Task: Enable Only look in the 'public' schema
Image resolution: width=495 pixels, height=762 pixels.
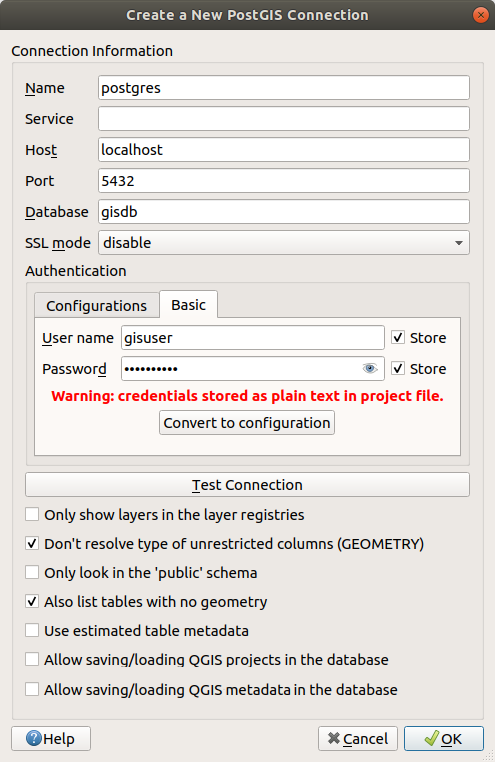Action: tap(32, 572)
